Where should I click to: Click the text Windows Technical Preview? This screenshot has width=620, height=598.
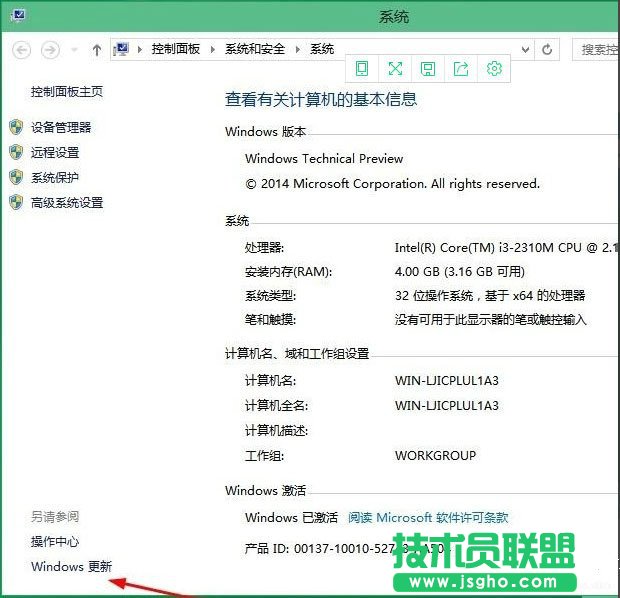[x=324, y=159]
